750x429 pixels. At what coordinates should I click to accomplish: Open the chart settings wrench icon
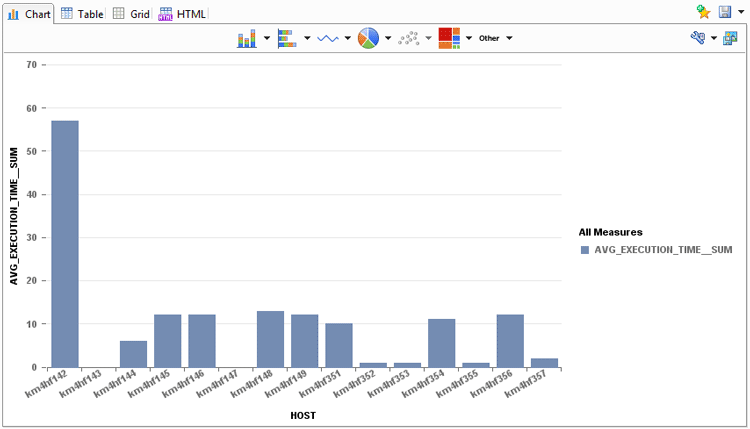pyautogui.click(x=698, y=38)
